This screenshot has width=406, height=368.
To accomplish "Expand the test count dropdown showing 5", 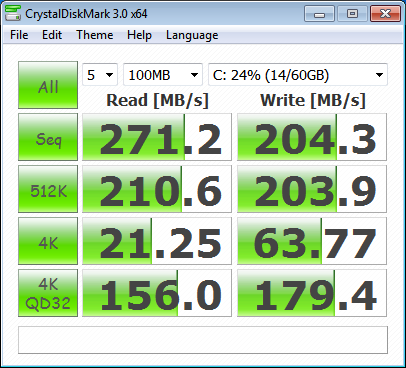I will [100, 75].
